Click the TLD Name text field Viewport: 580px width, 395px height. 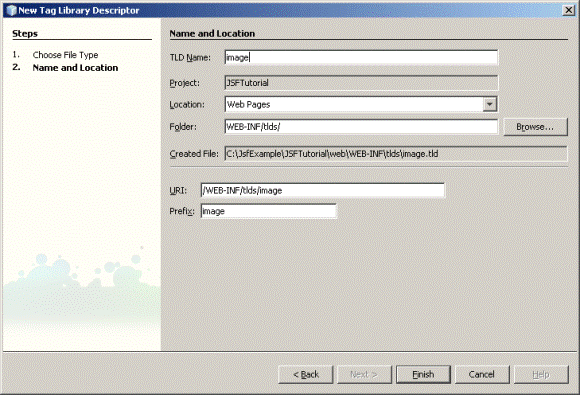[361, 57]
